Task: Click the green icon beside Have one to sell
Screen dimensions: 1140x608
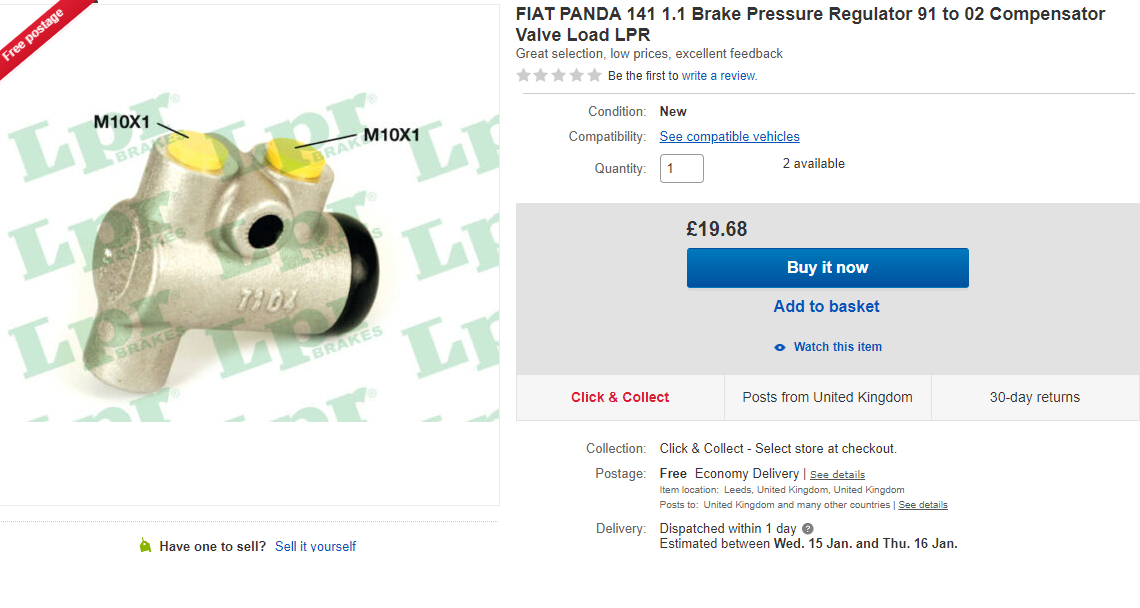Action: tap(145, 546)
